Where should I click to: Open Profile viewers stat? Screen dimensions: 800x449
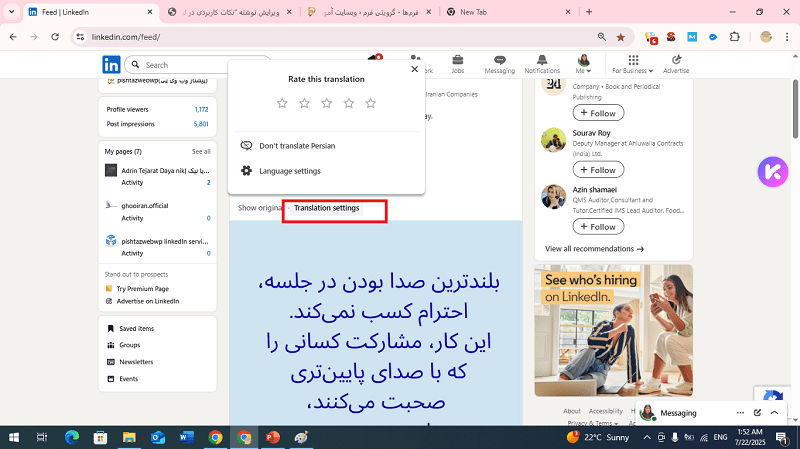point(157,109)
